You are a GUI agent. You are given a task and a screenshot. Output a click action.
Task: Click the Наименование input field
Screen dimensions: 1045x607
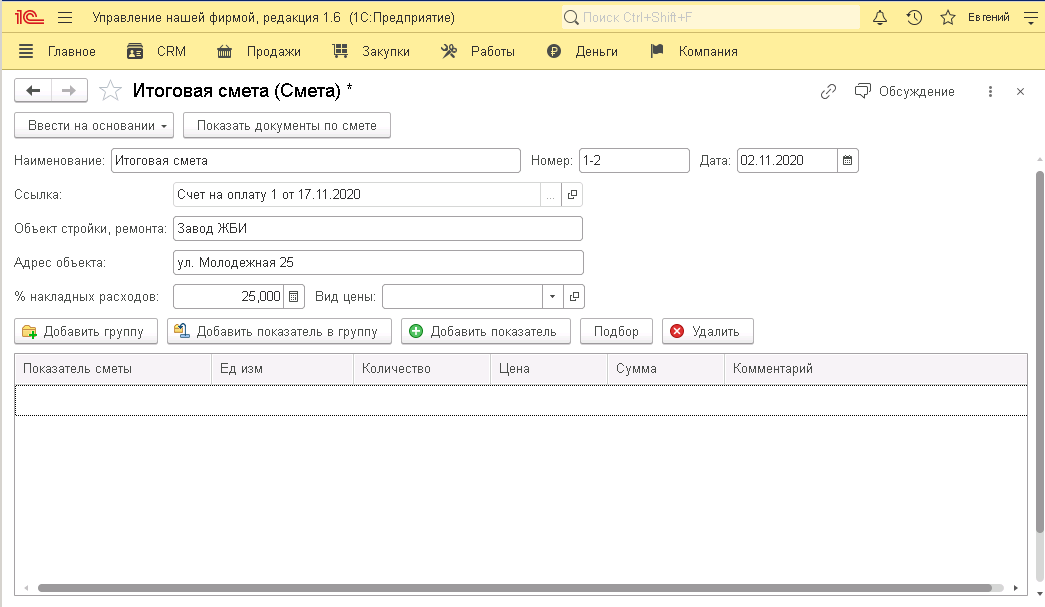point(315,161)
